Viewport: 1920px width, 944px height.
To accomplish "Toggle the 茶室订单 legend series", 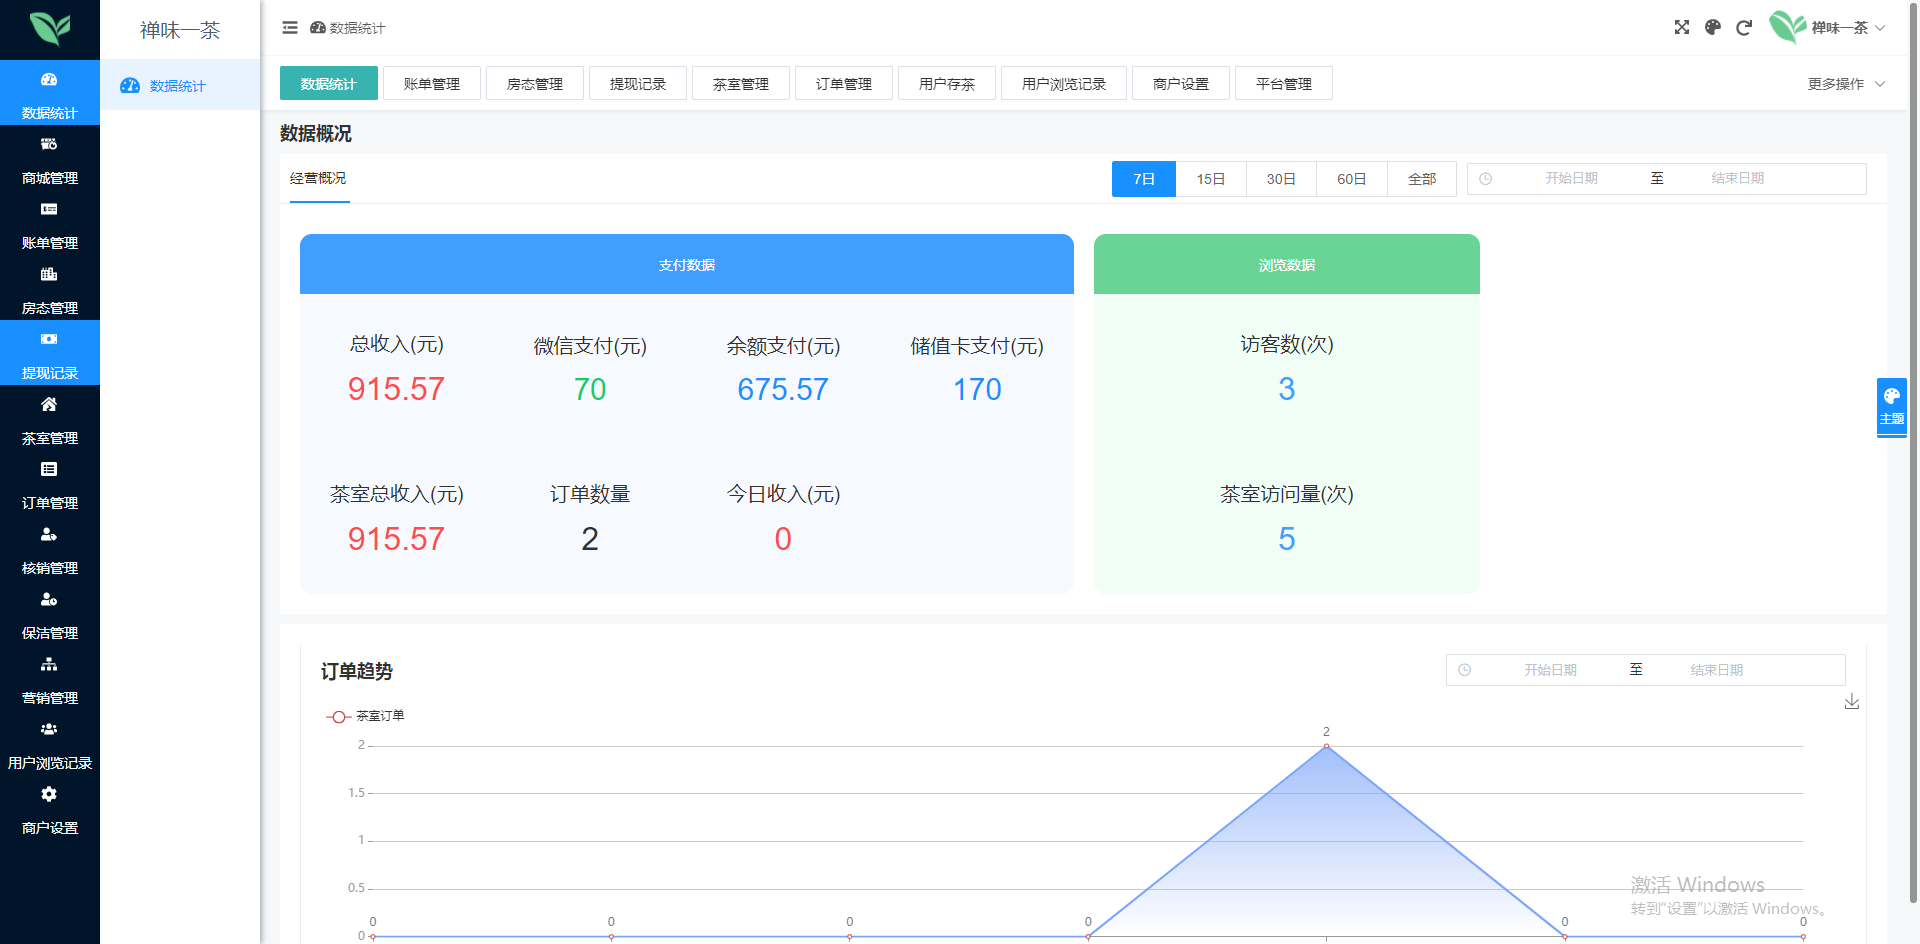I will [x=366, y=716].
